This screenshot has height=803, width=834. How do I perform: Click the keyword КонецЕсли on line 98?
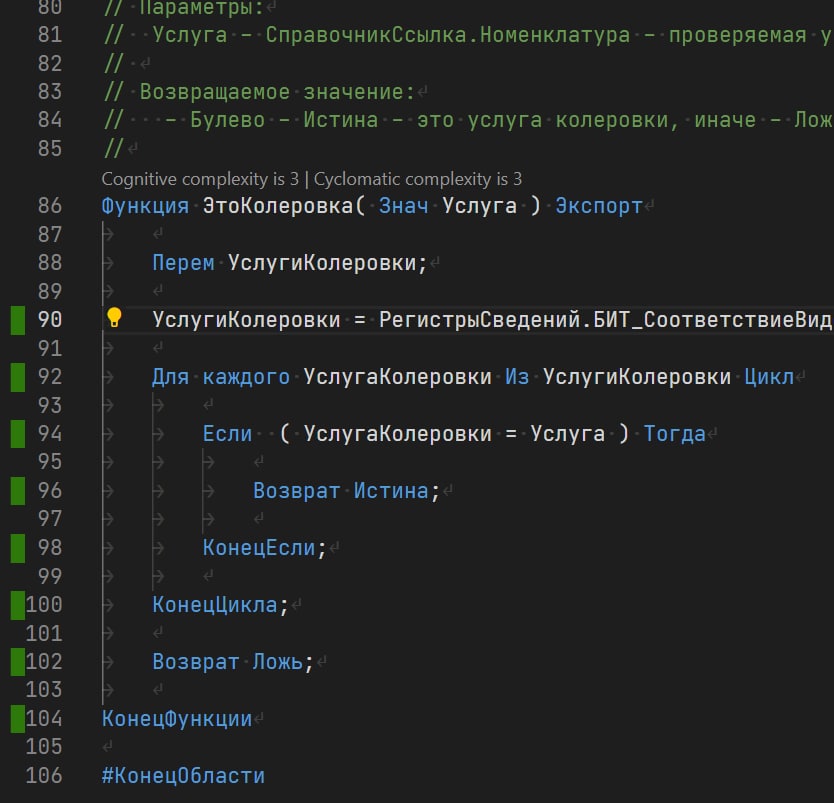click(x=259, y=548)
